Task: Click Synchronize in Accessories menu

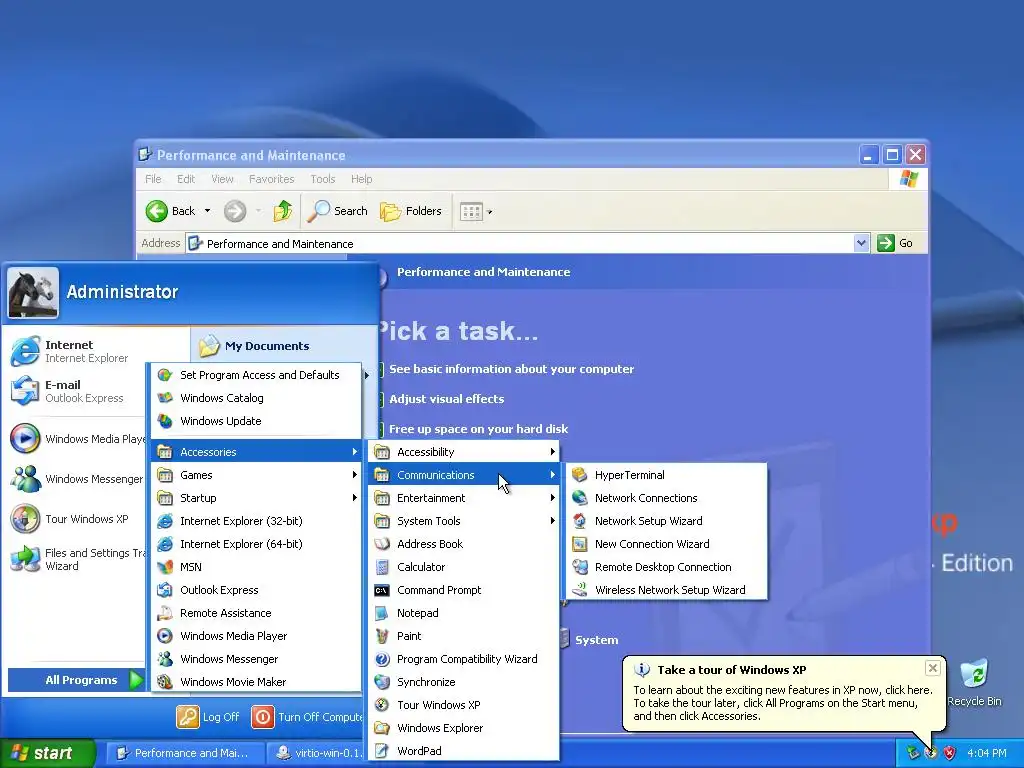Action: [464, 682]
